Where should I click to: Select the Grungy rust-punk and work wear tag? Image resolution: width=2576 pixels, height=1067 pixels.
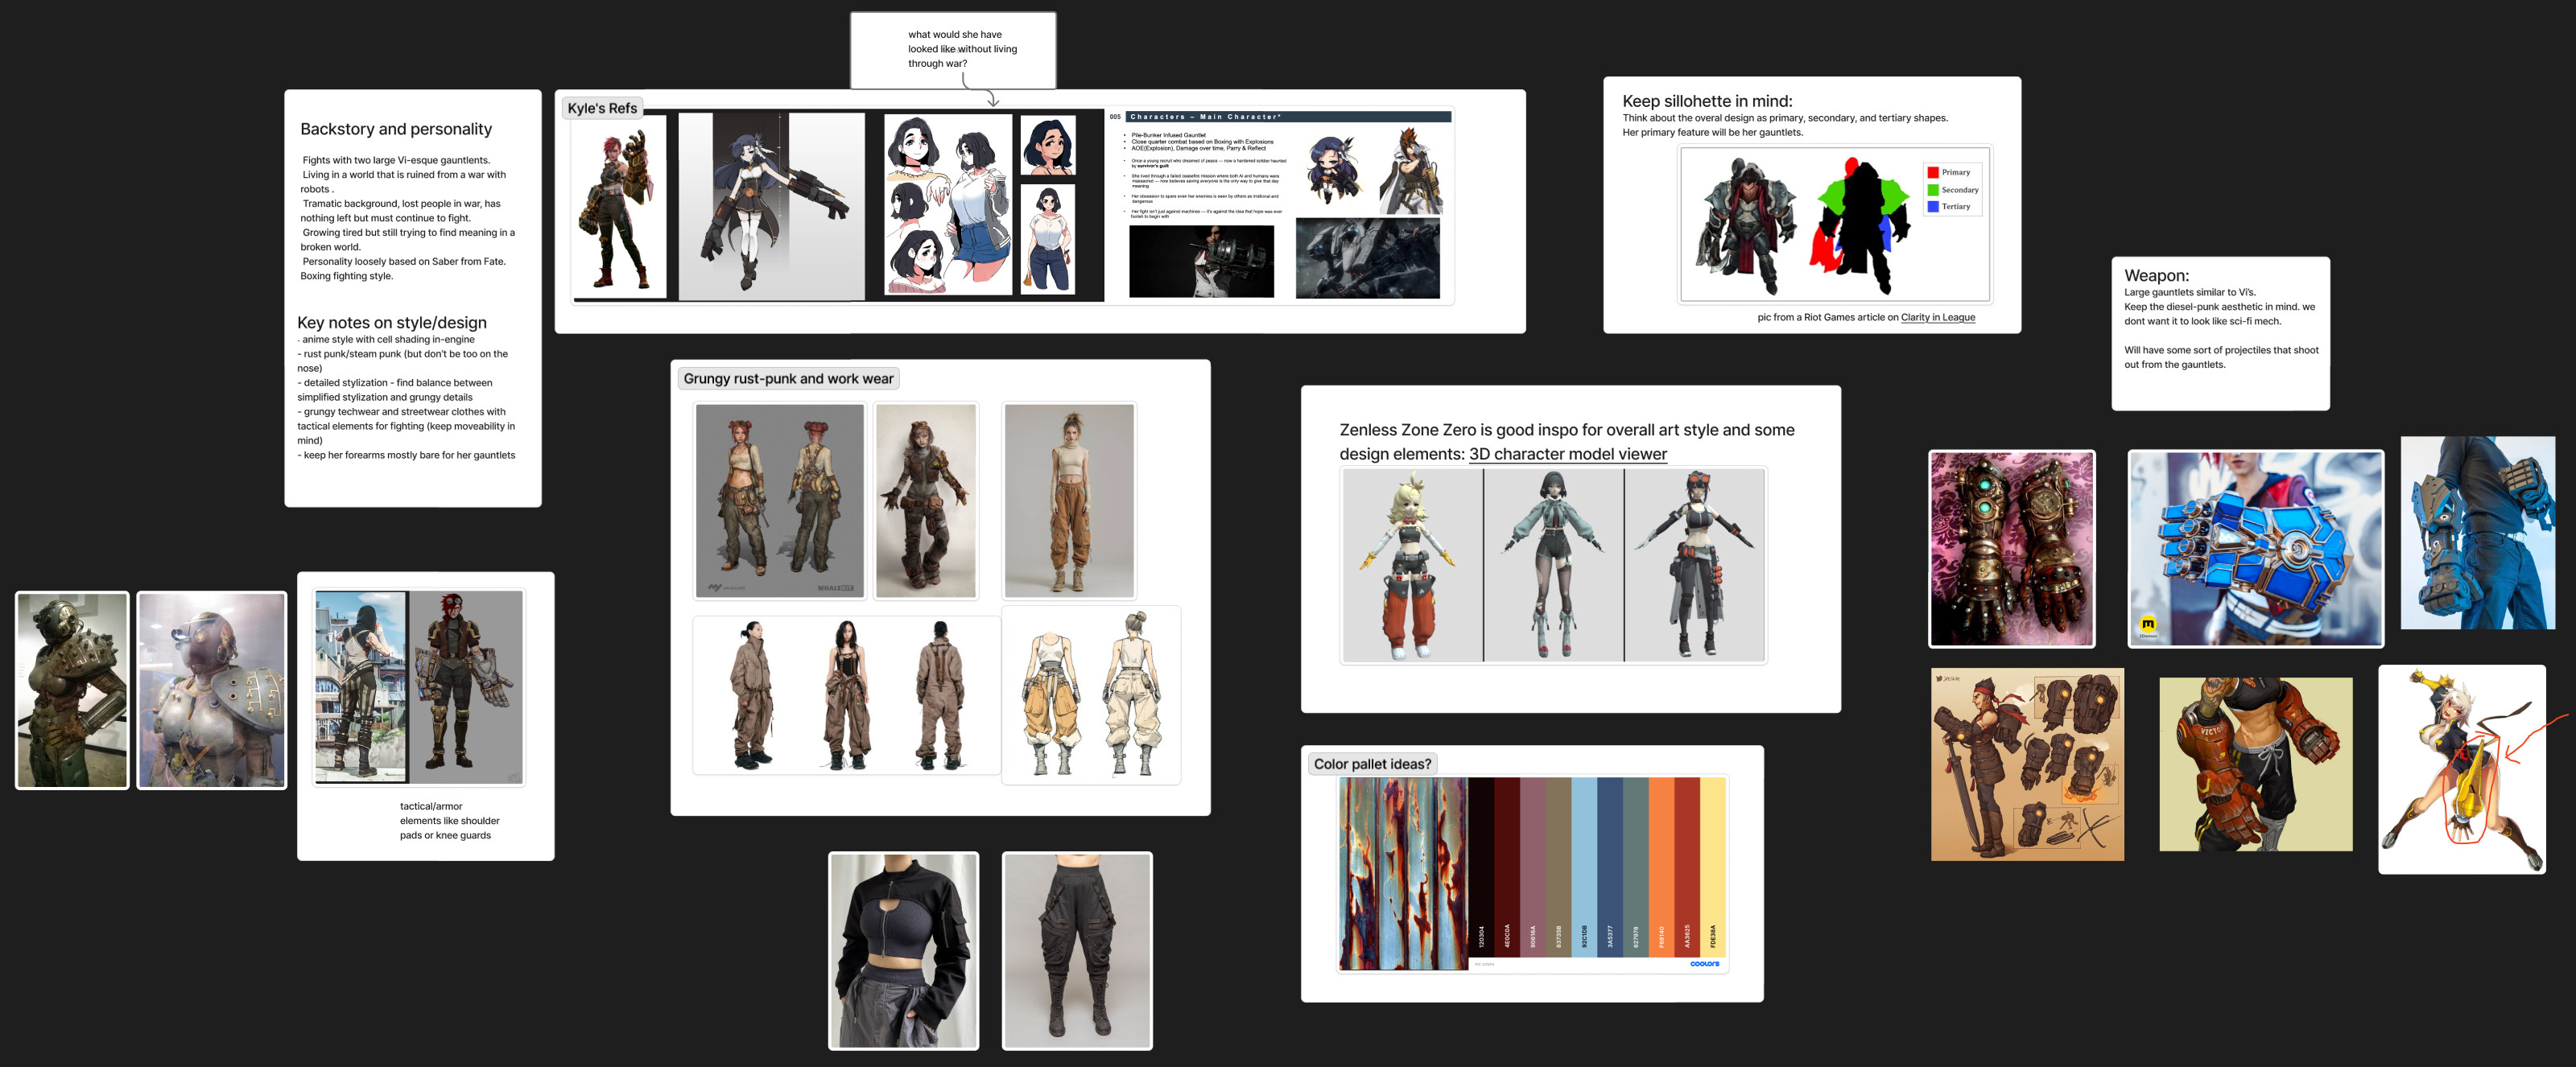[788, 378]
